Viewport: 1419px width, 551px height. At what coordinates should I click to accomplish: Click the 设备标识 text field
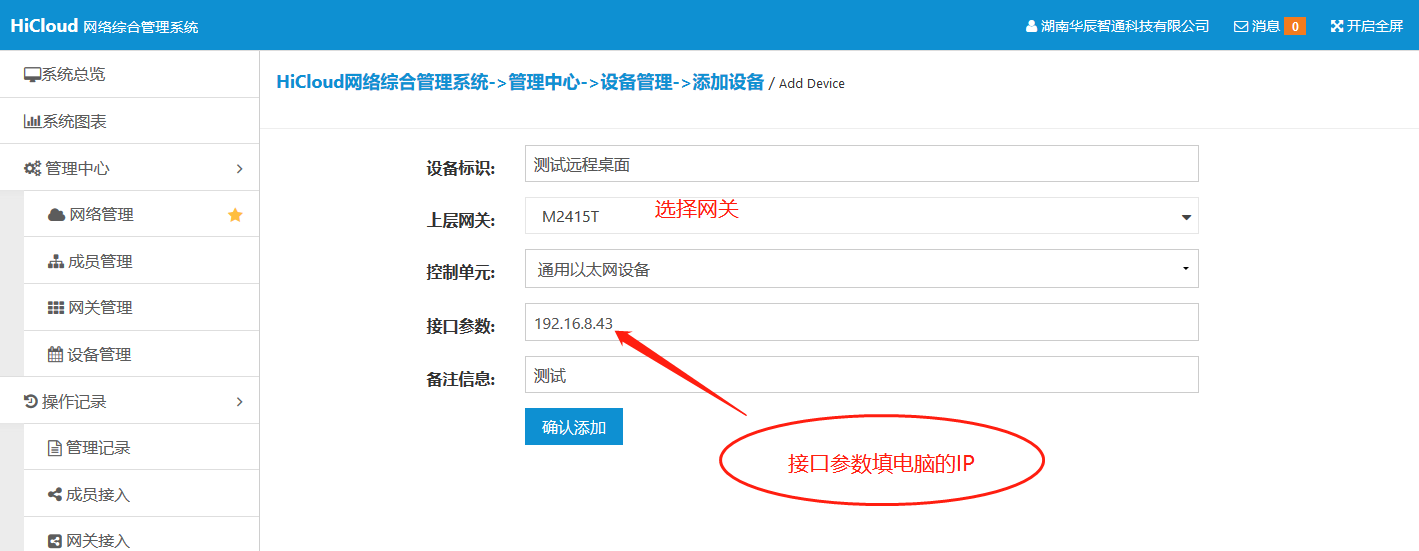coord(861,164)
